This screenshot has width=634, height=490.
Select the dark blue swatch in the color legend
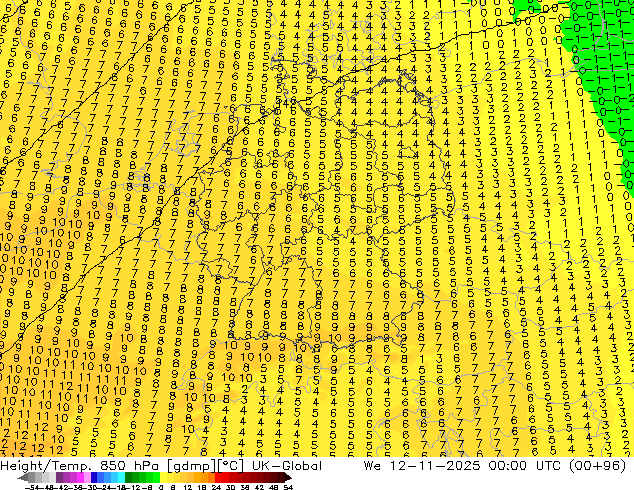[94, 477]
